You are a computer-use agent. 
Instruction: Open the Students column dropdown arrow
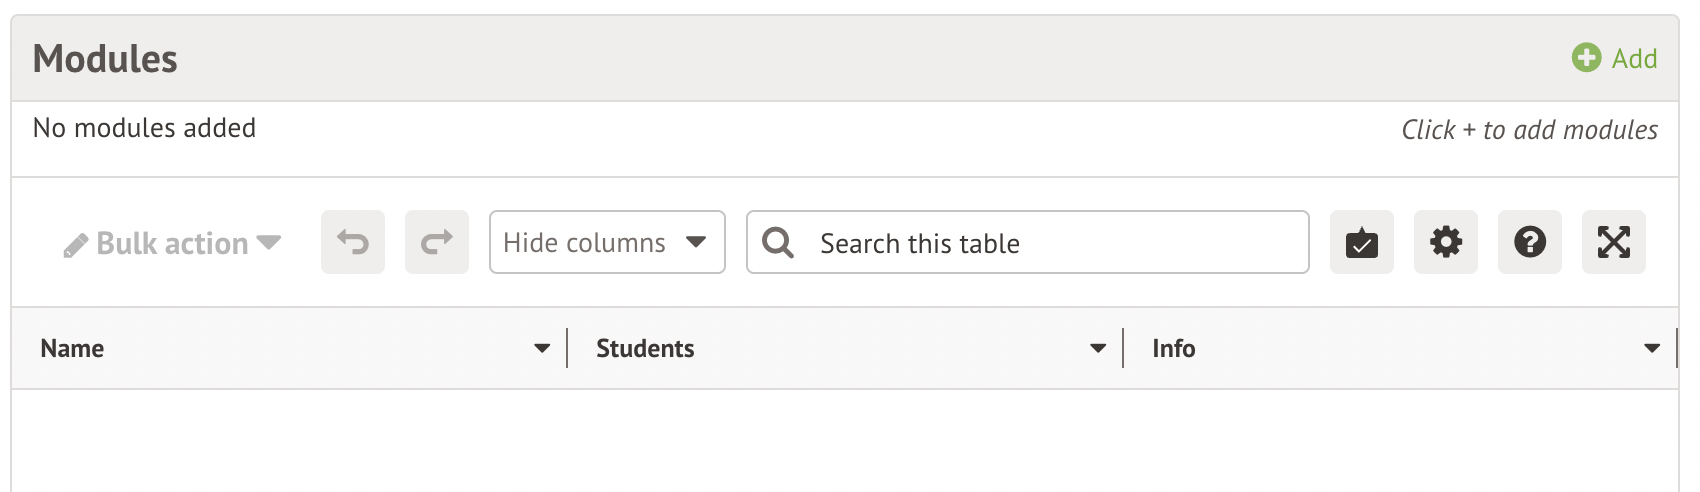click(x=1098, y=349)
